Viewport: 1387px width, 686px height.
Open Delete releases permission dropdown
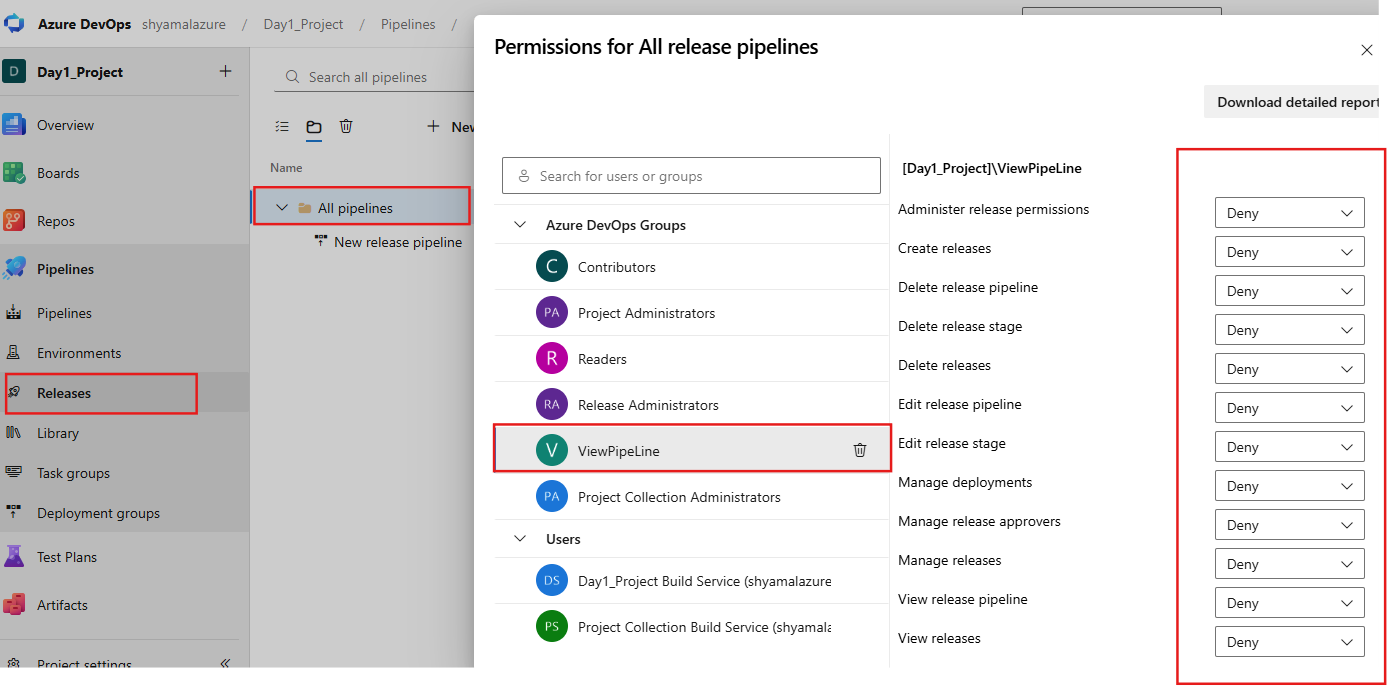click(1290, 368)
